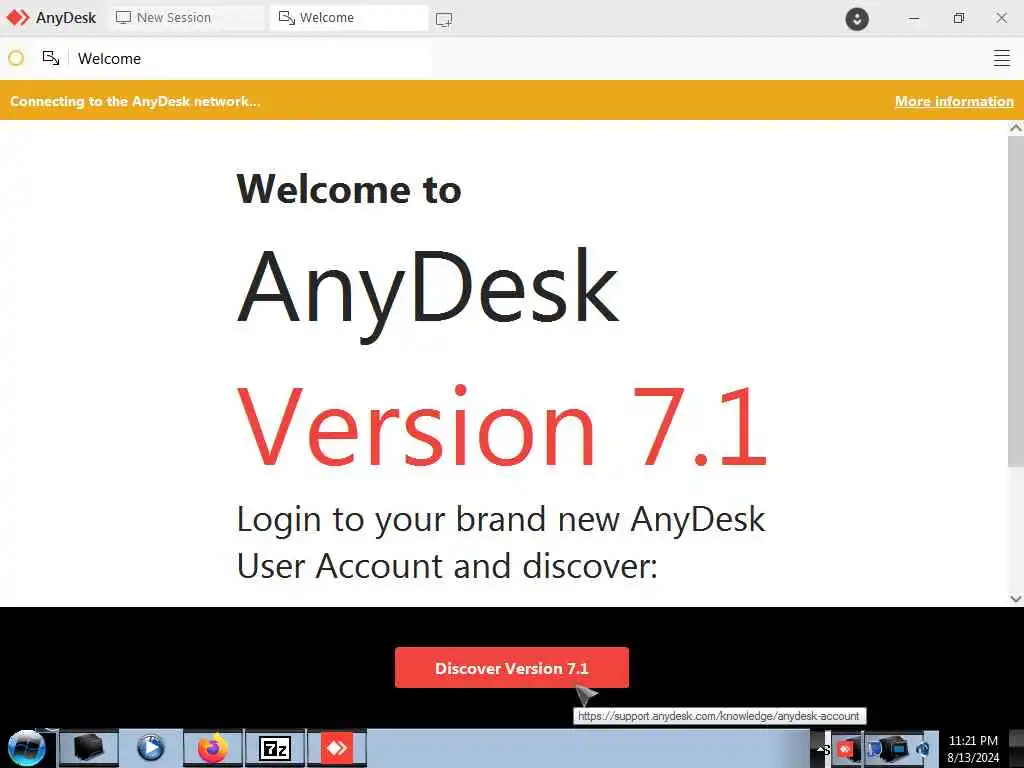Show hidden tray icons arrow
The height and width of the screenshot is (768, 1024).
click(x=821, y=749)
